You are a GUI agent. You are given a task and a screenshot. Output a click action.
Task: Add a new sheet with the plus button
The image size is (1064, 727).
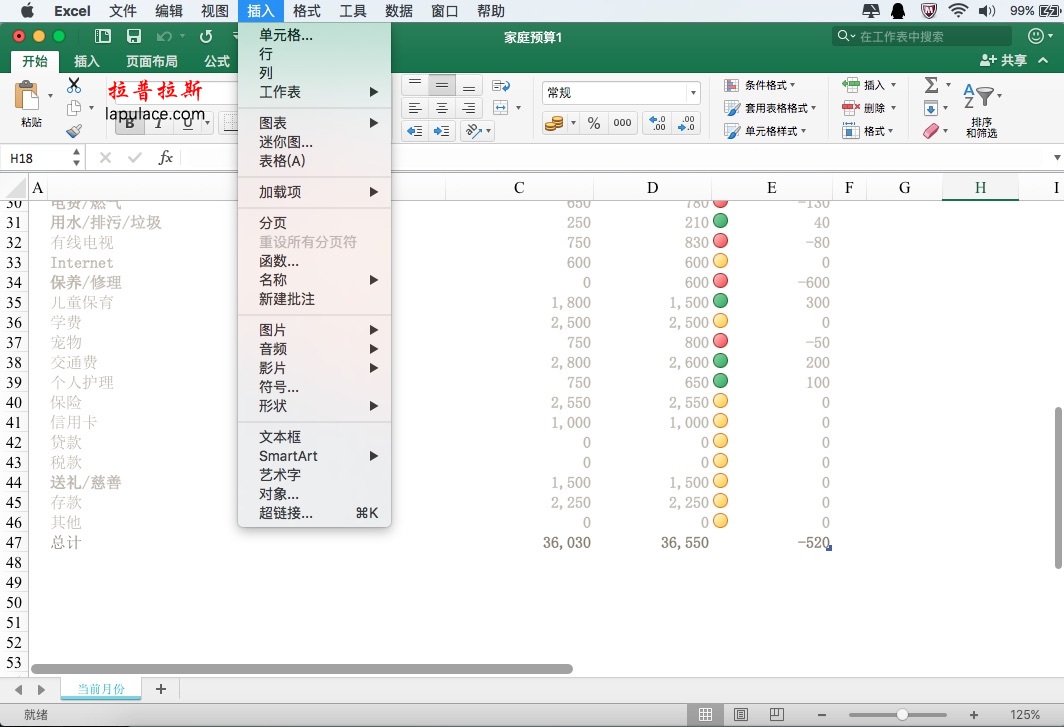161,689
